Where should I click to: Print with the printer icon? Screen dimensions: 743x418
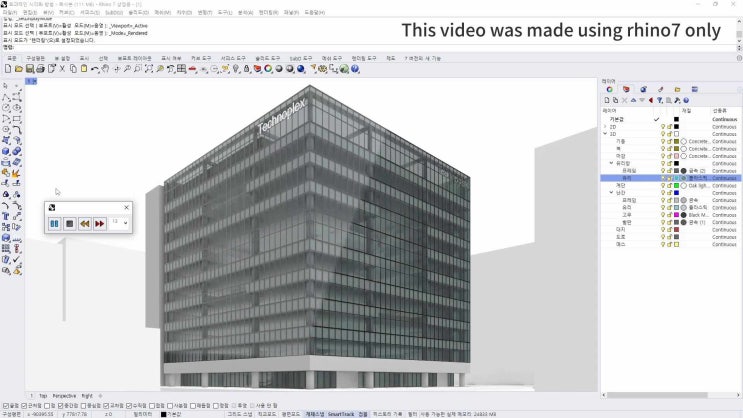coord(40,69)
